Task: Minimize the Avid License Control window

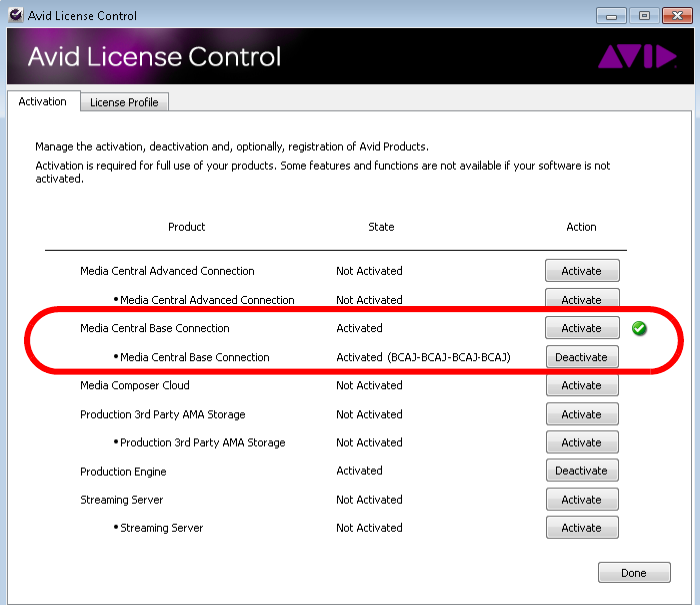Action: pos(613,15)
